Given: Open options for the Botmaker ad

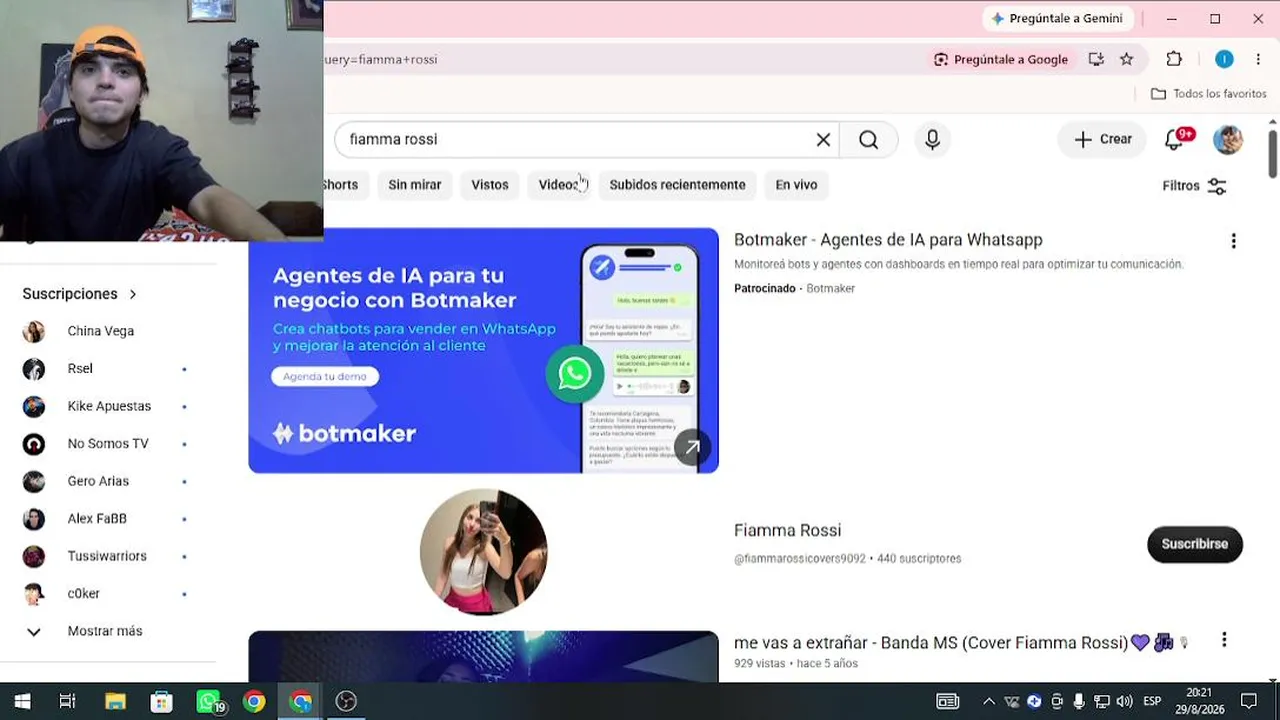Looking at the screenshot, I should pyautogui.click(x=1233, y=241).
